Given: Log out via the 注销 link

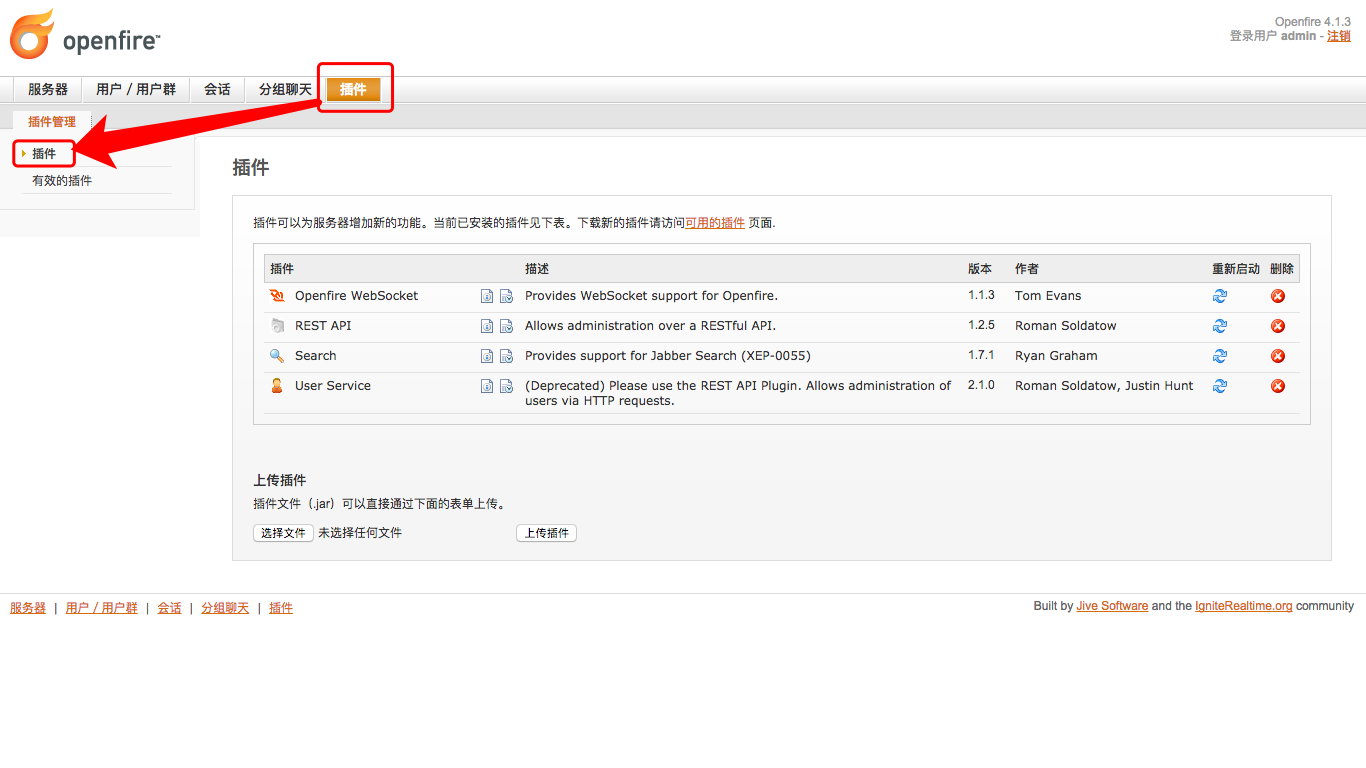Looking at the screenshot, I should click(x=1339, y=36).
